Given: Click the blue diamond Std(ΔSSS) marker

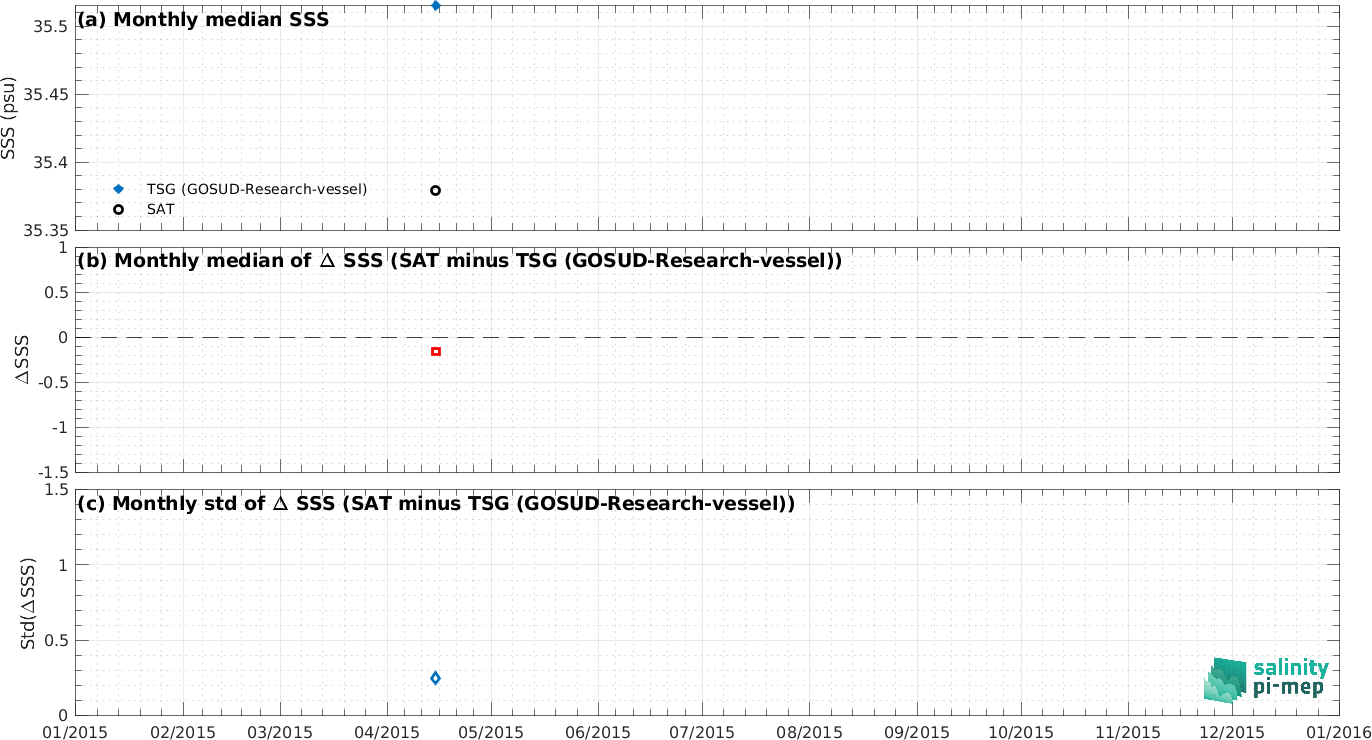Looking at the screenshot, I should [x=435, y=678].
